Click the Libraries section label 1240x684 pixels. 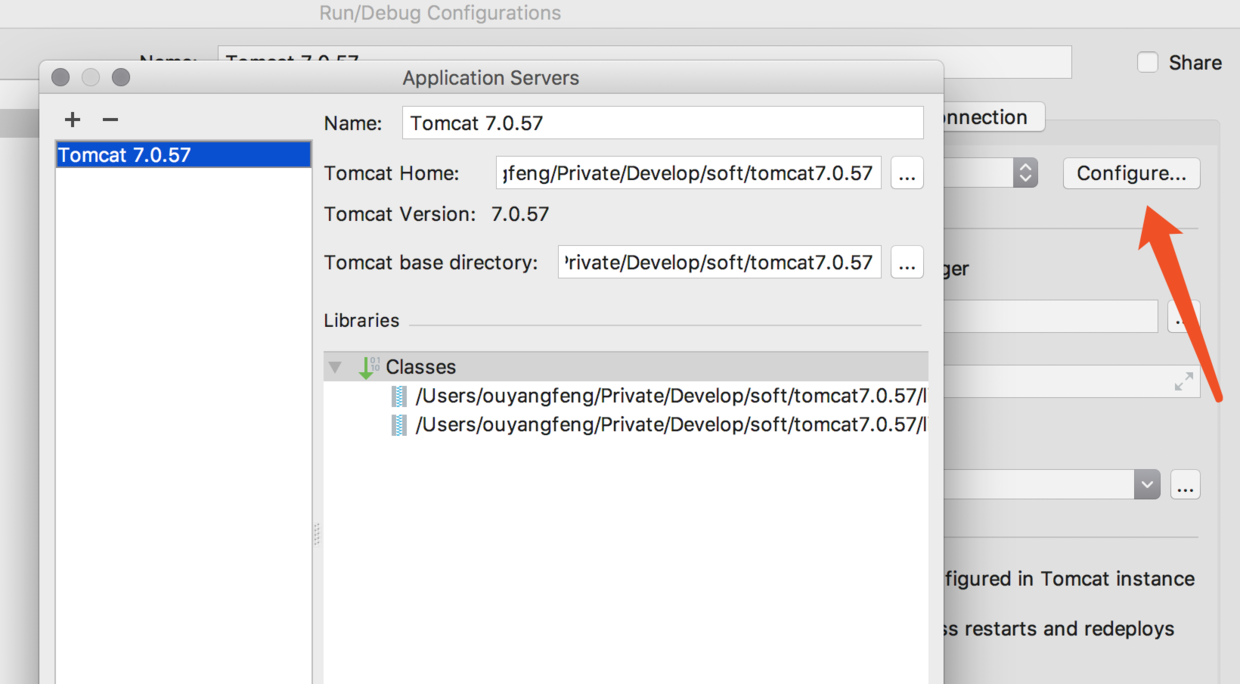tap(362, 320)
